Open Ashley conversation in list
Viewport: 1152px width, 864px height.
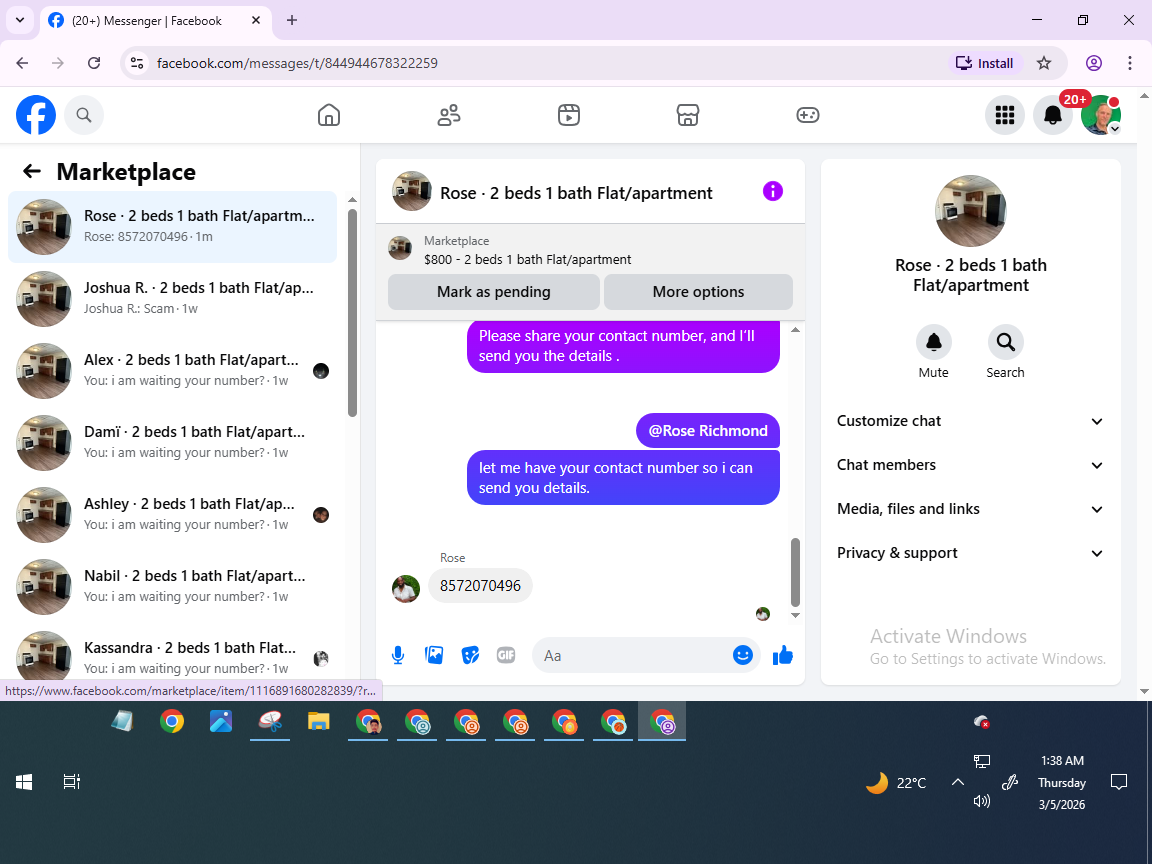(x=173, y=514)
